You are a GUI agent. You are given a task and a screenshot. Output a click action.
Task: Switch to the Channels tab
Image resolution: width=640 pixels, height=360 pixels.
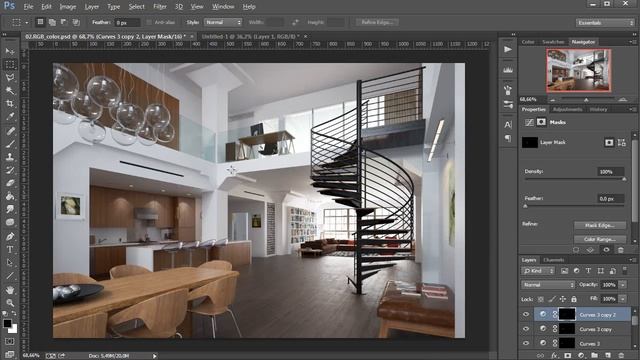pos(553,260)
